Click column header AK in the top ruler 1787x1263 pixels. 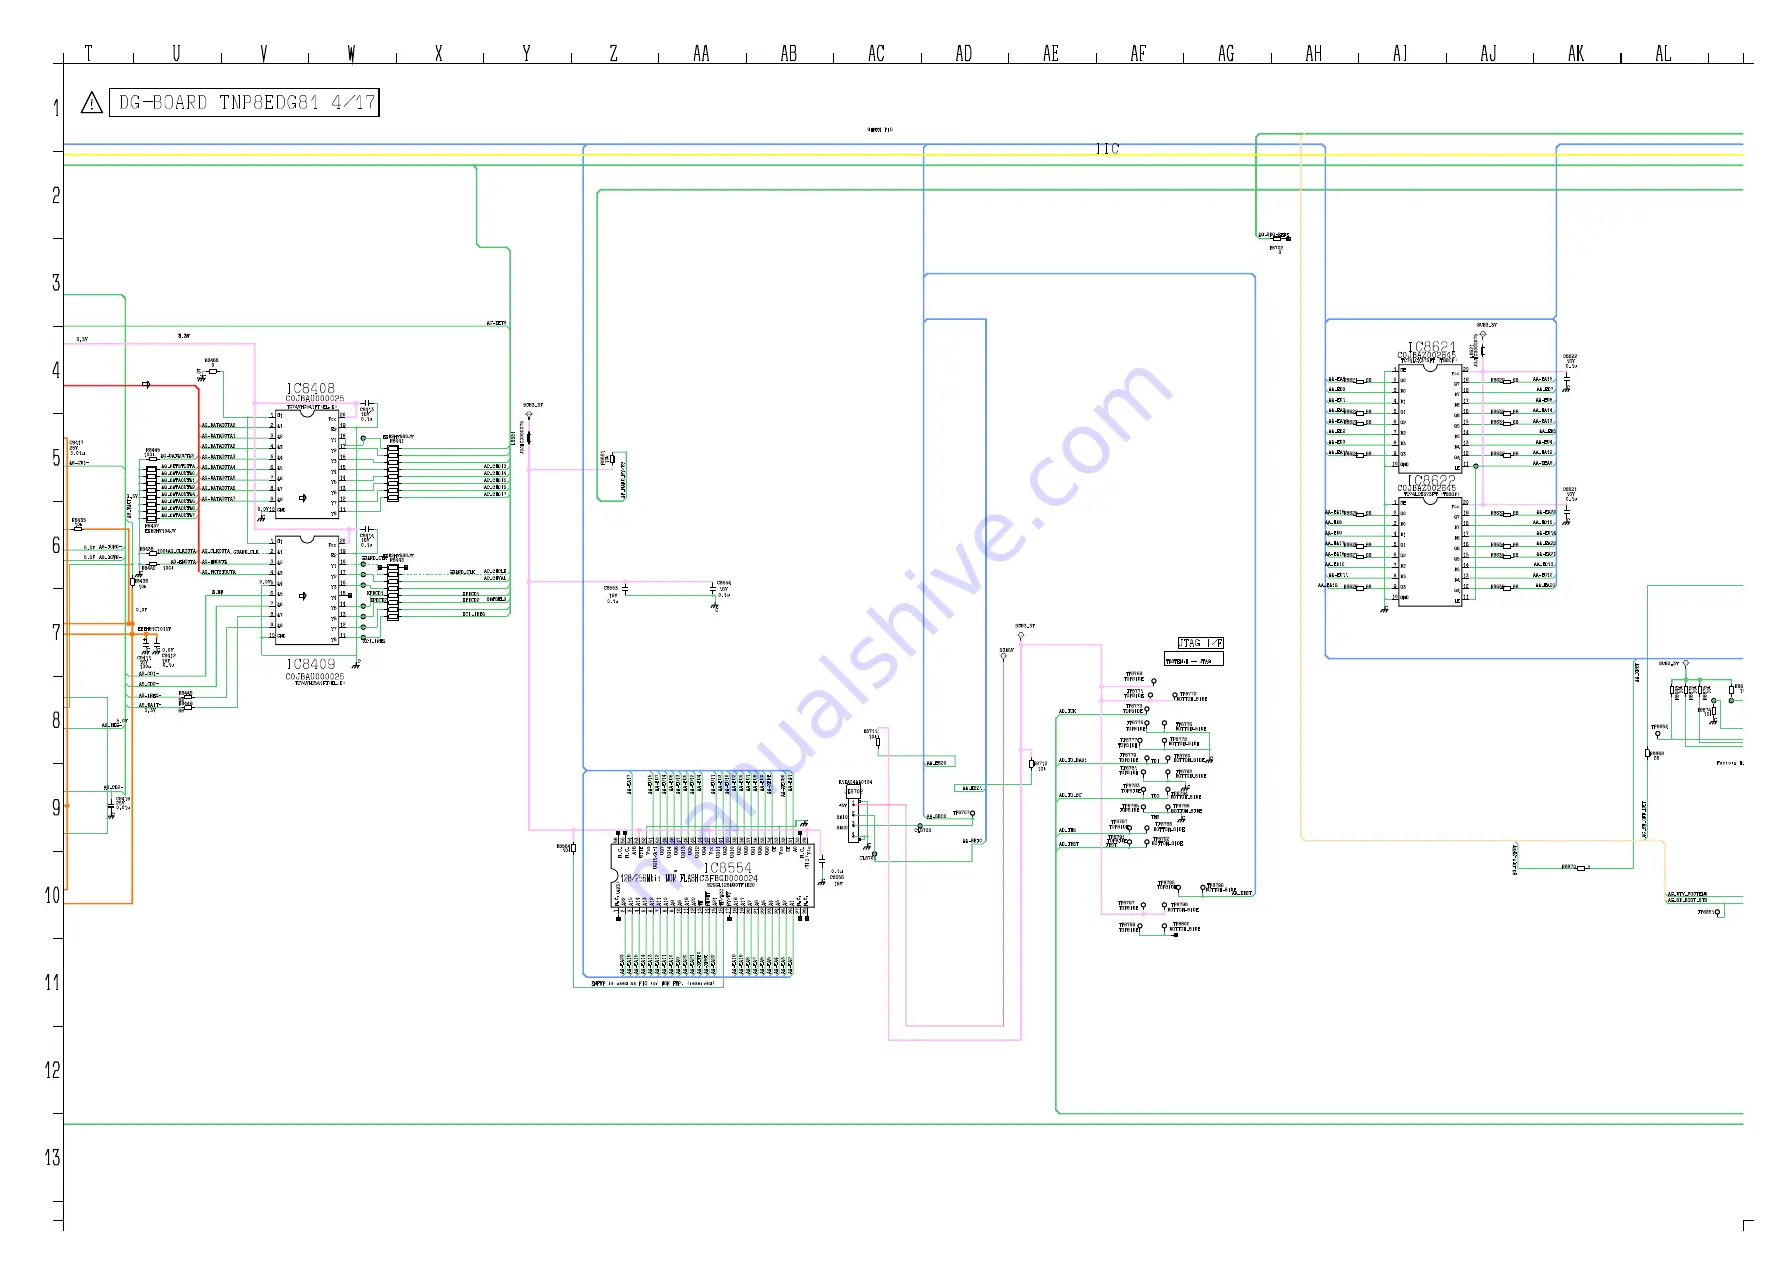pyautogui.click(x=1576, y=53)
